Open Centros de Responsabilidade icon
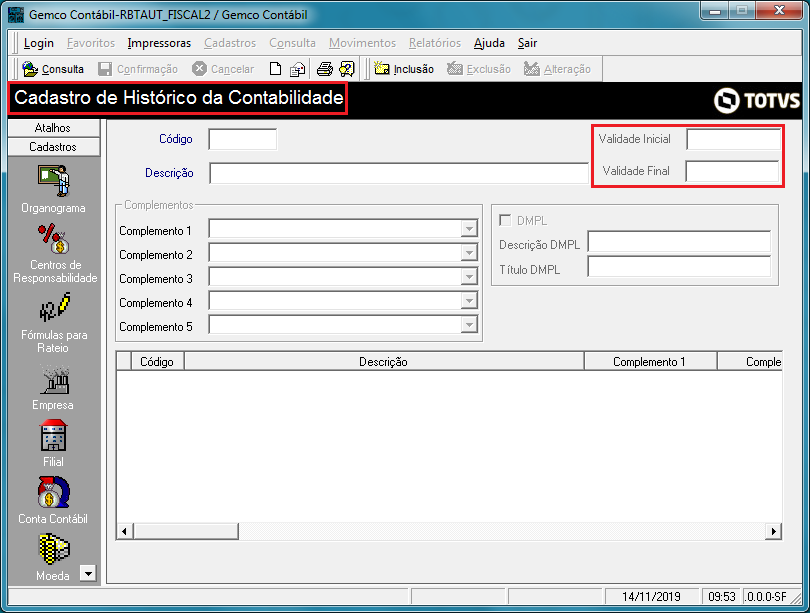This screenshot has width=810, height=613. (x=54, y=239)
